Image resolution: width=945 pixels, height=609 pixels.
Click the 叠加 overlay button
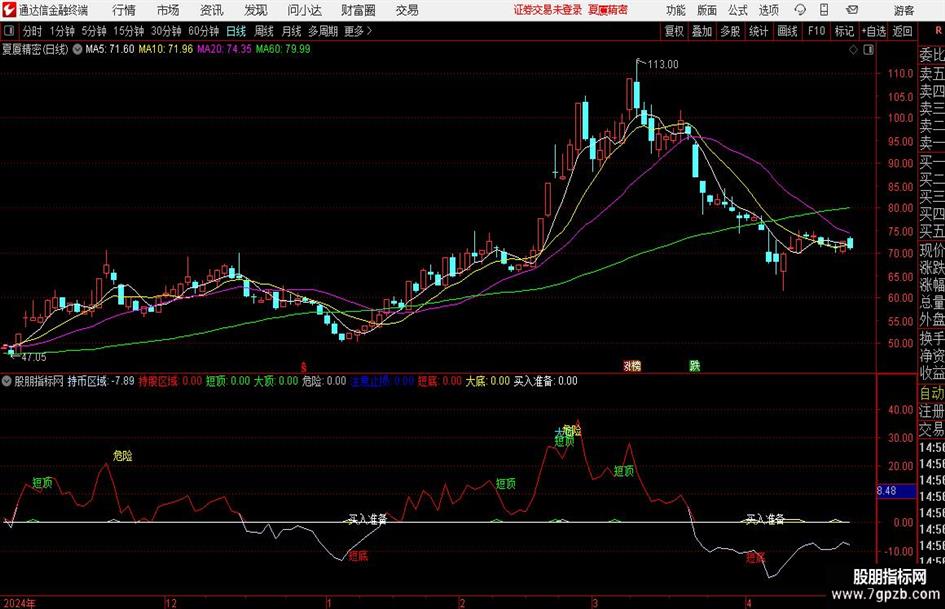(702, 31)
